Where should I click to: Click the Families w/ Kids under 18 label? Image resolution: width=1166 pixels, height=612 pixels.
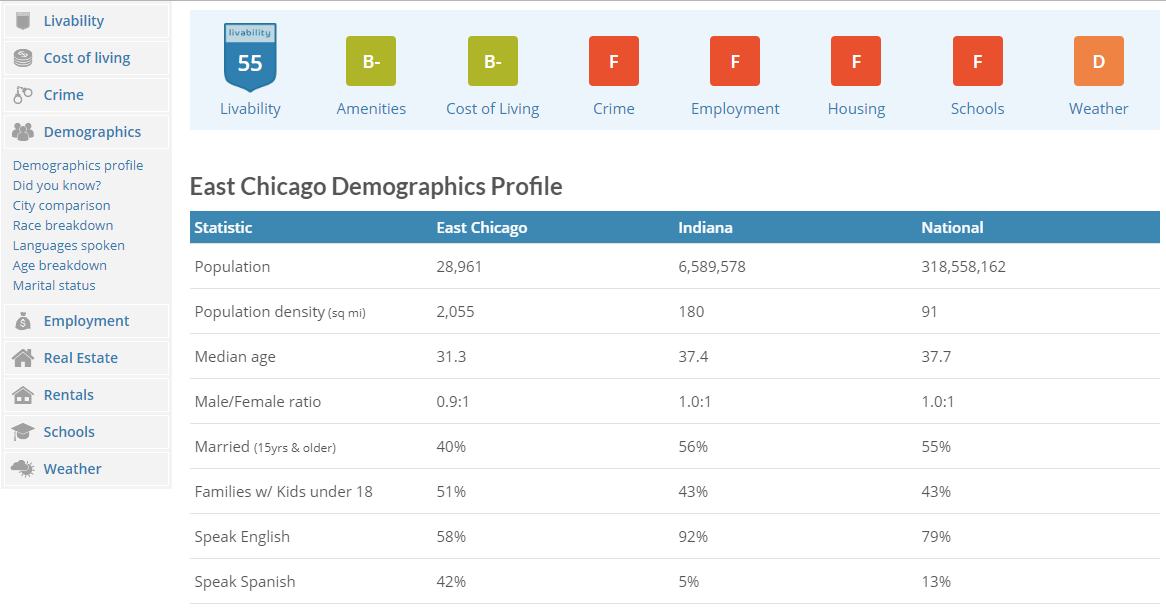[x=283, y=492]
